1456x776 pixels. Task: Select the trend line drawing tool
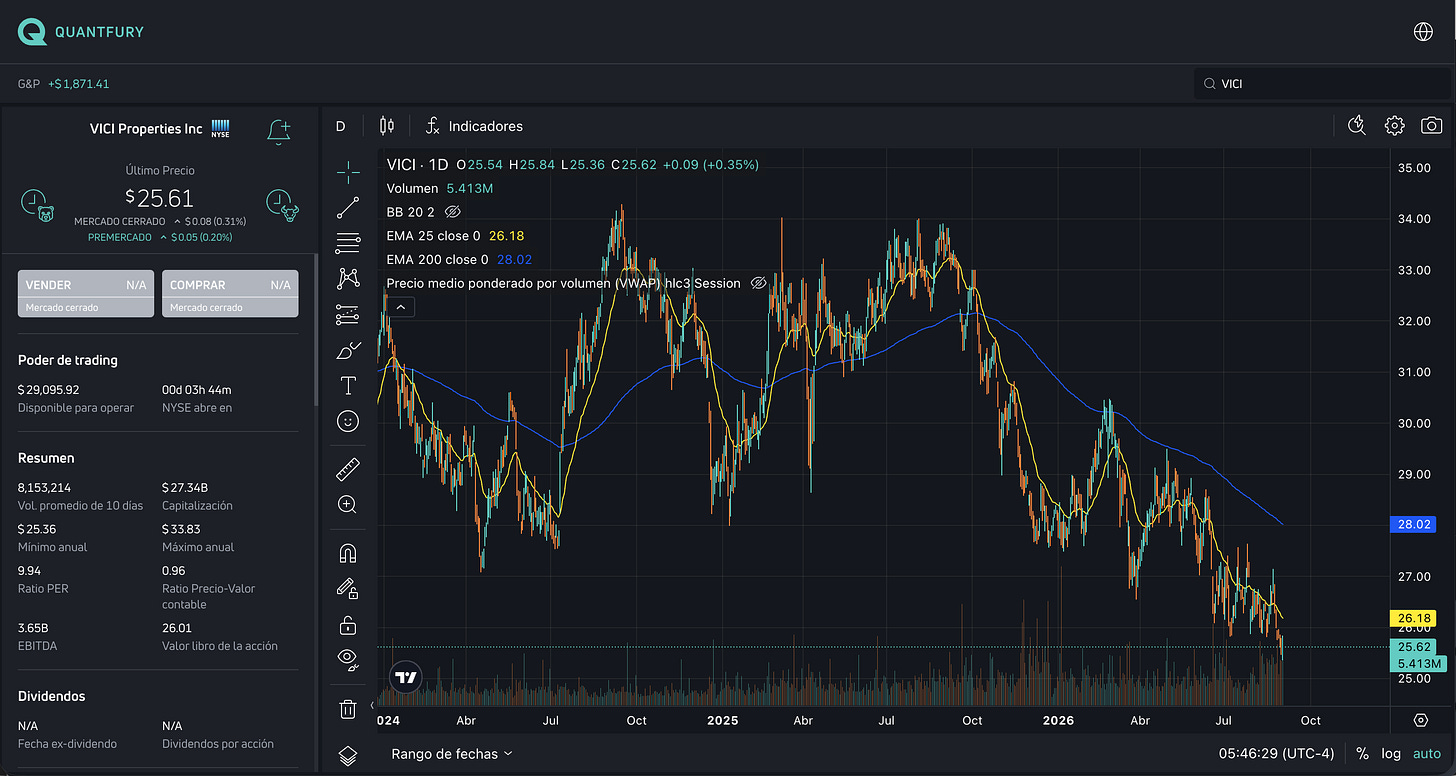(348, 208)
